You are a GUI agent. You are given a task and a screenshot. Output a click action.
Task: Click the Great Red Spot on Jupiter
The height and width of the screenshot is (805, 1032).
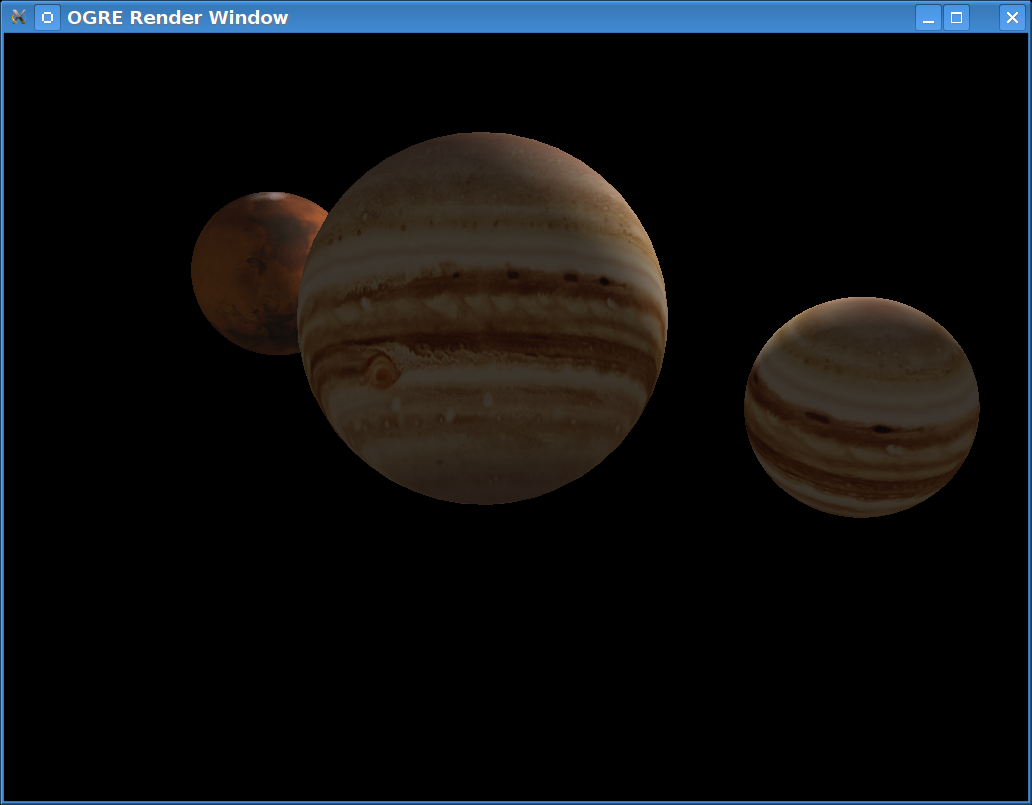382,372
